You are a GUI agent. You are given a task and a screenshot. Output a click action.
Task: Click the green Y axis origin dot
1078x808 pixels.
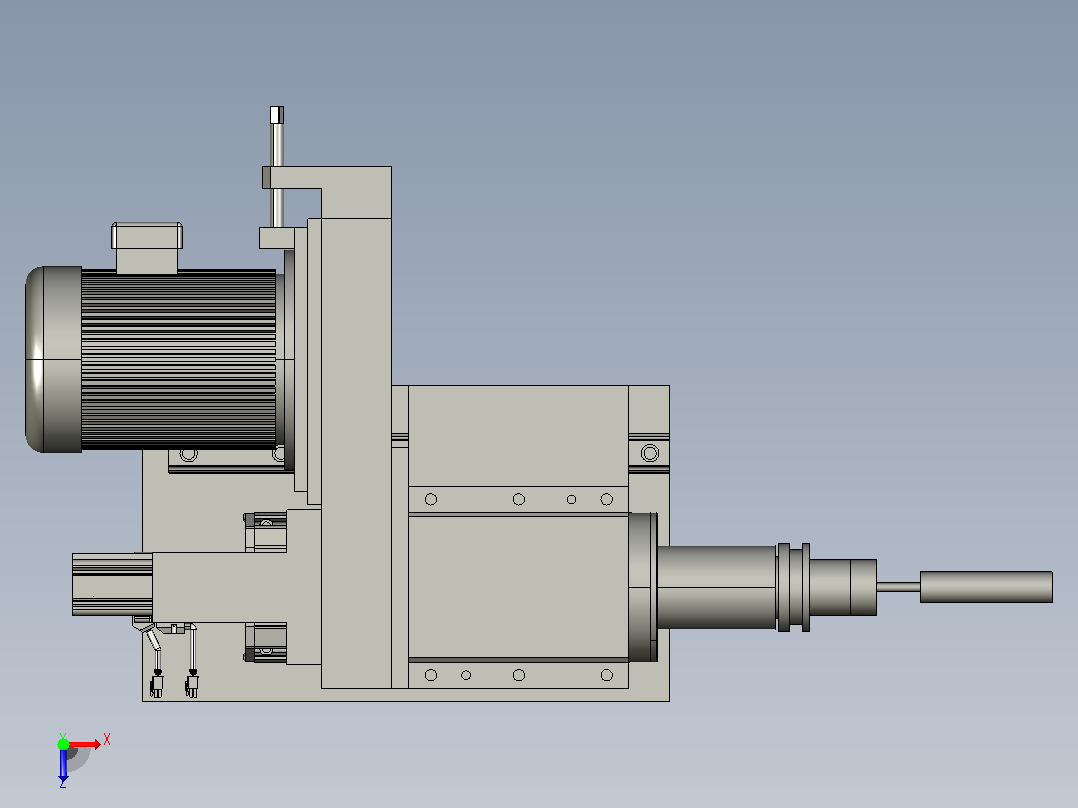point(63,743)
